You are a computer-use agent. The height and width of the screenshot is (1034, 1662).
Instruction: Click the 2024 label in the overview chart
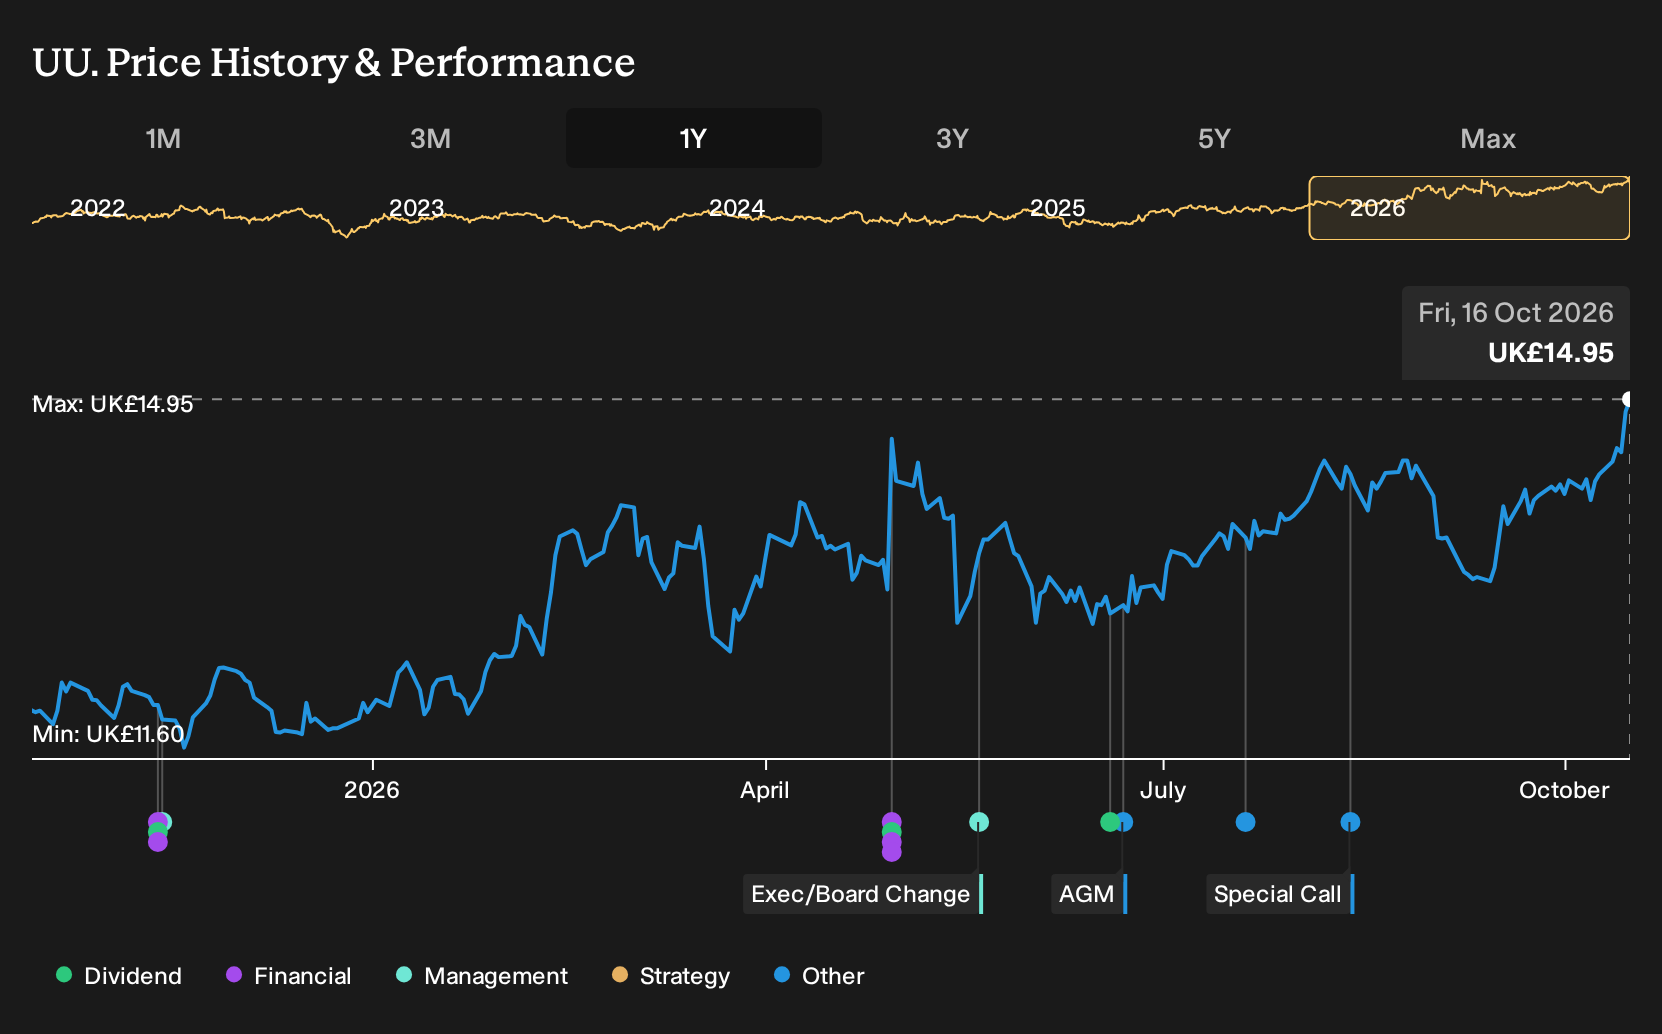[x=737, y=208]
